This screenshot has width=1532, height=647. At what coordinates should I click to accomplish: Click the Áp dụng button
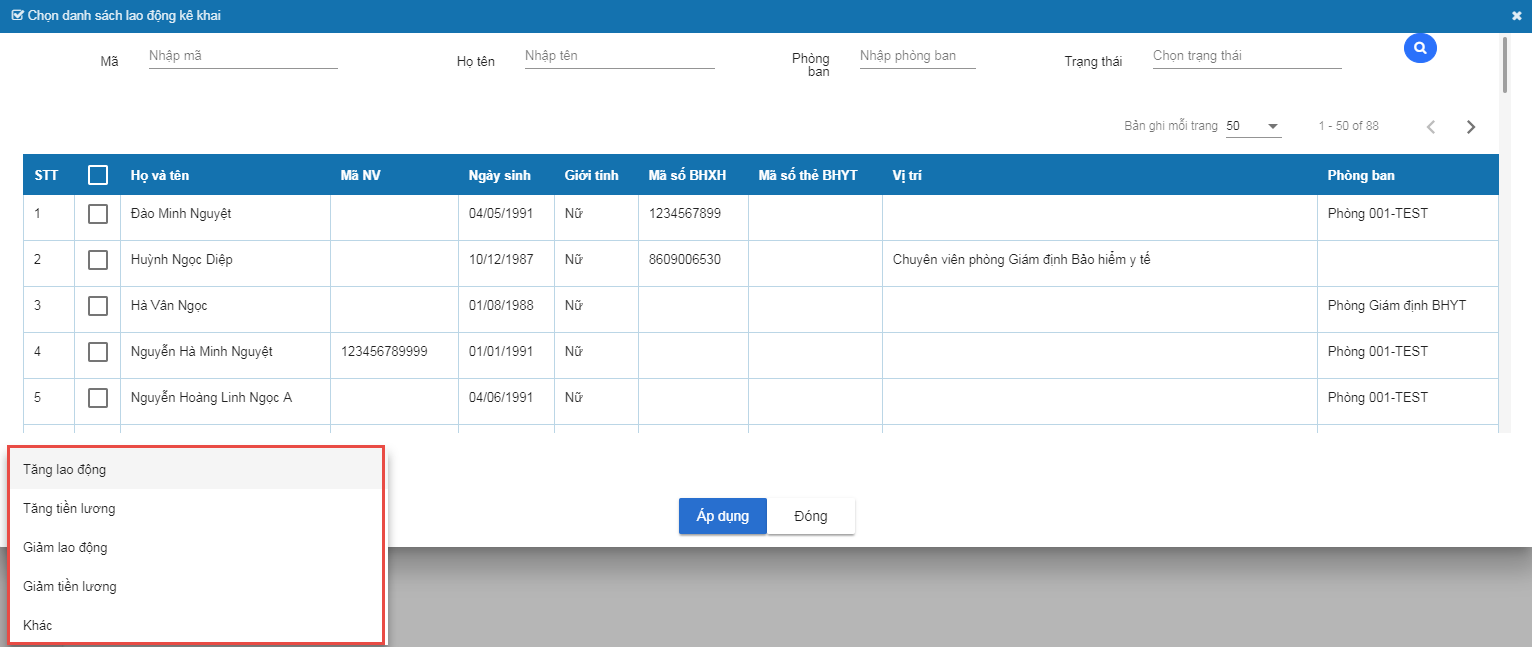click(x=723, y=516)
